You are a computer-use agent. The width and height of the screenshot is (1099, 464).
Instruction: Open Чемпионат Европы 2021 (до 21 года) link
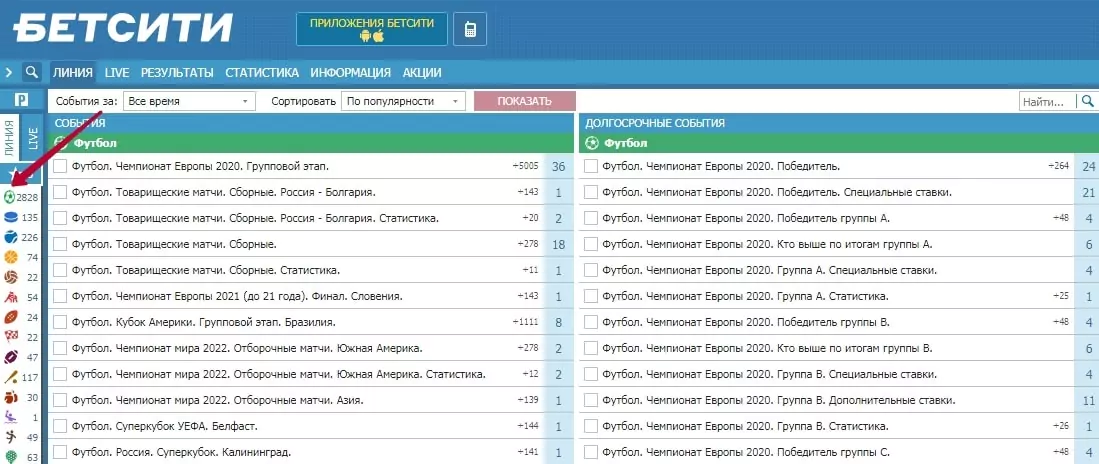pos(237,296)
